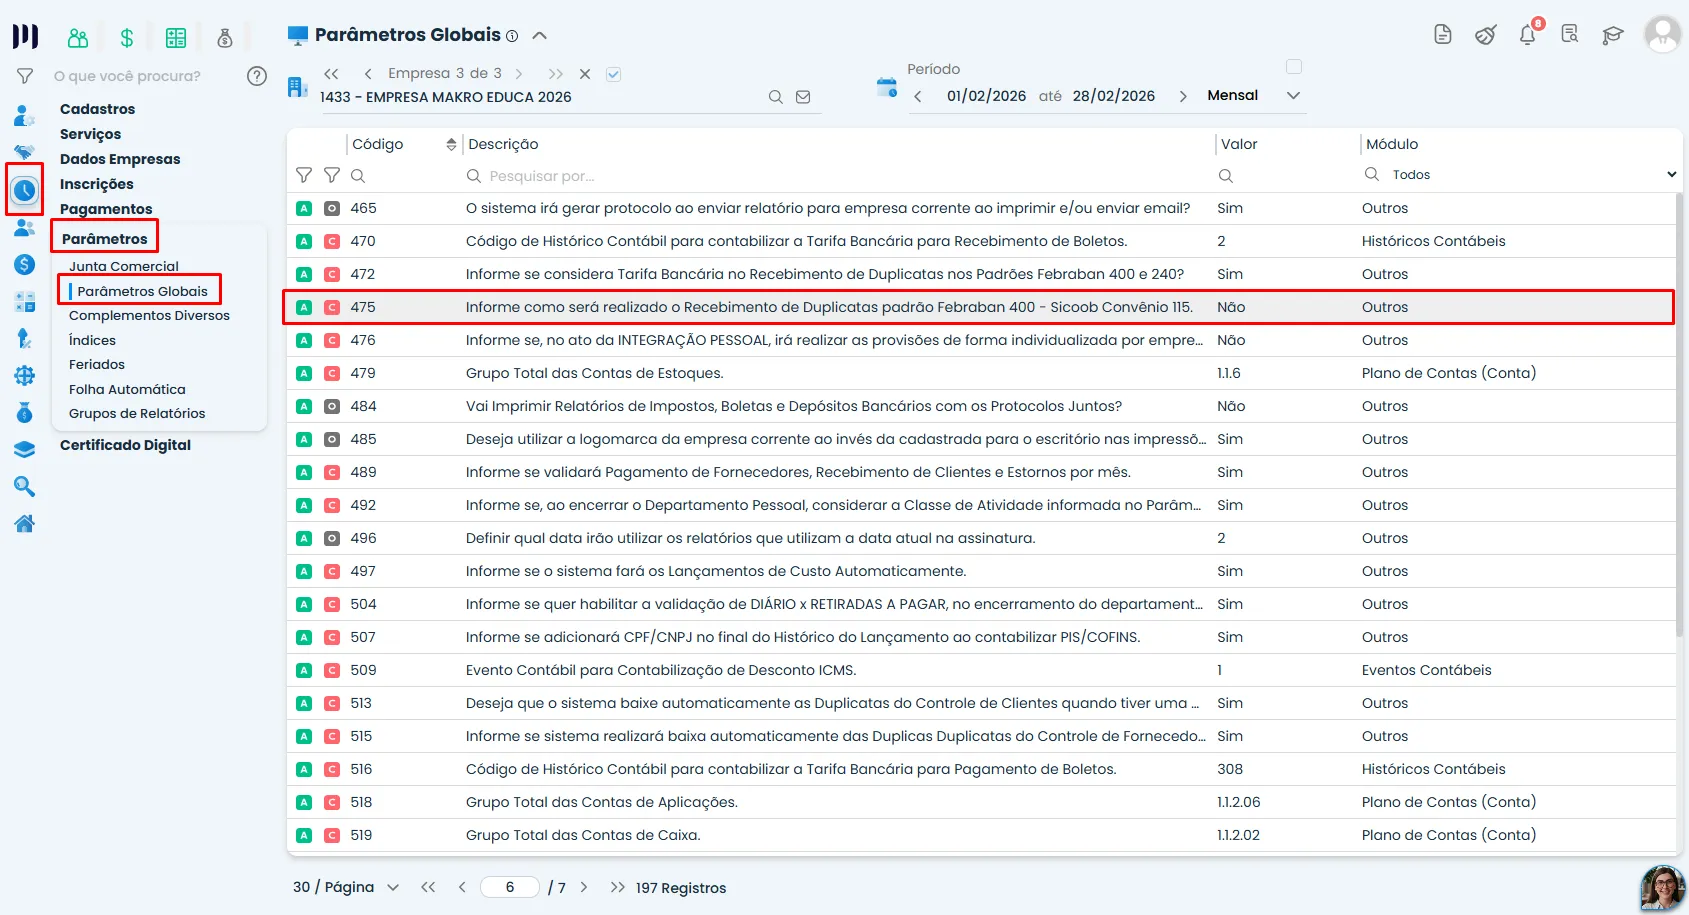This screenshot has height=915, width=1689.
Task: Click the red C icon on row 470
Action: coord(332,241)
